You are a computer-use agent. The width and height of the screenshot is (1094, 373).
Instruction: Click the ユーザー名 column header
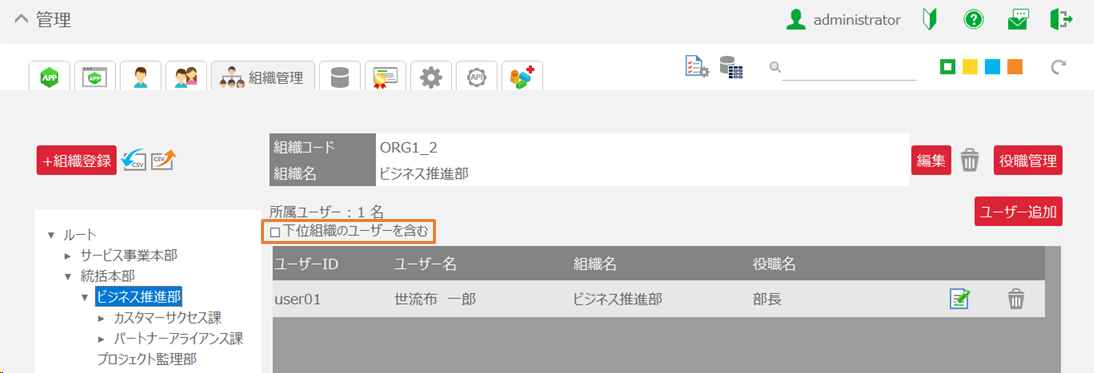pyautogui.click(x=425, y=264)
